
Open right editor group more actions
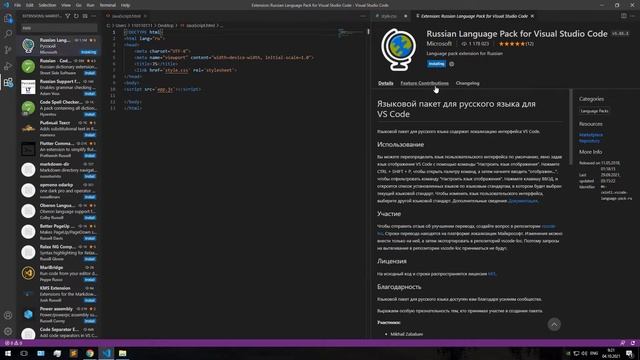pyautogui.click(x=633, y=16)
